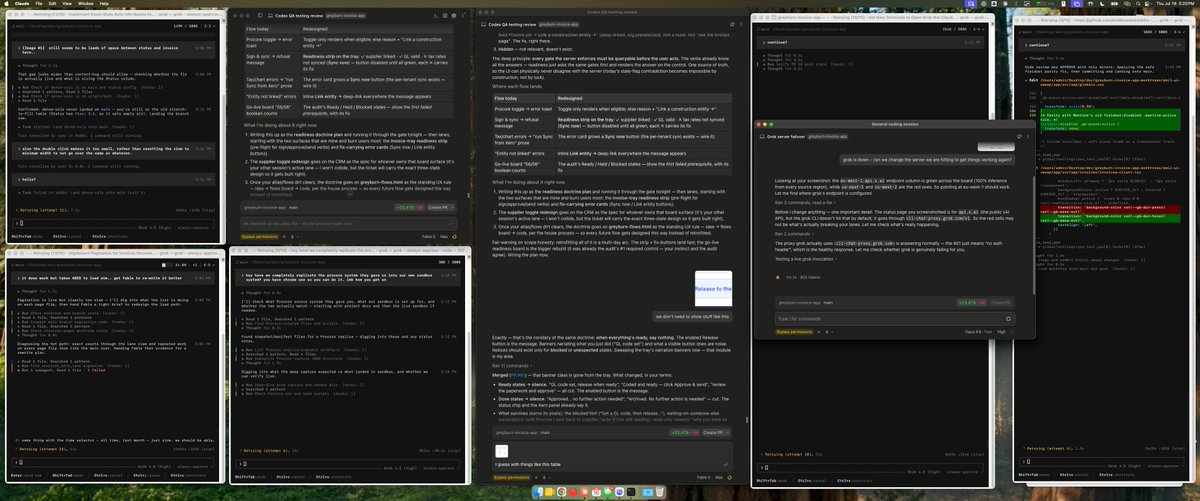Image resolution: width=1200 pixels, height=501 pixels.
Task: Focus the message box containing 'I guess with things like this table'
Action: coord(612,457)
